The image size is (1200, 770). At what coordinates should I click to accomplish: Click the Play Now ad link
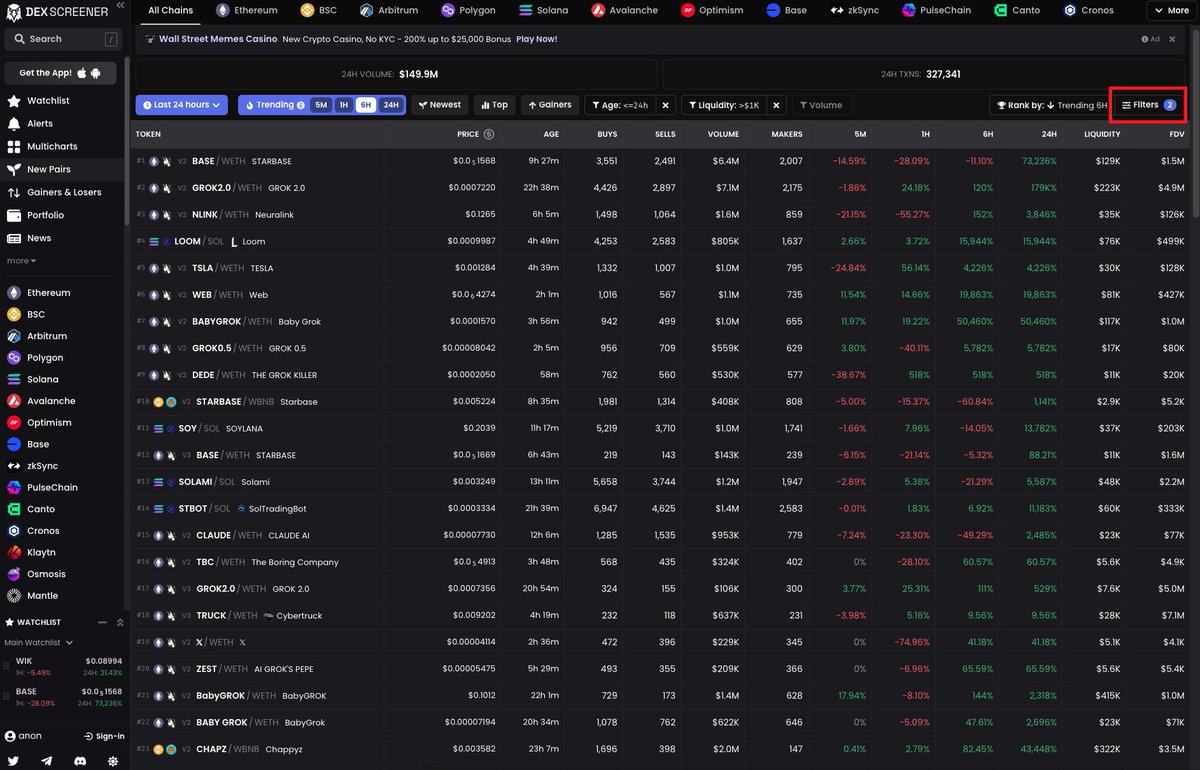tap(536, 39)
